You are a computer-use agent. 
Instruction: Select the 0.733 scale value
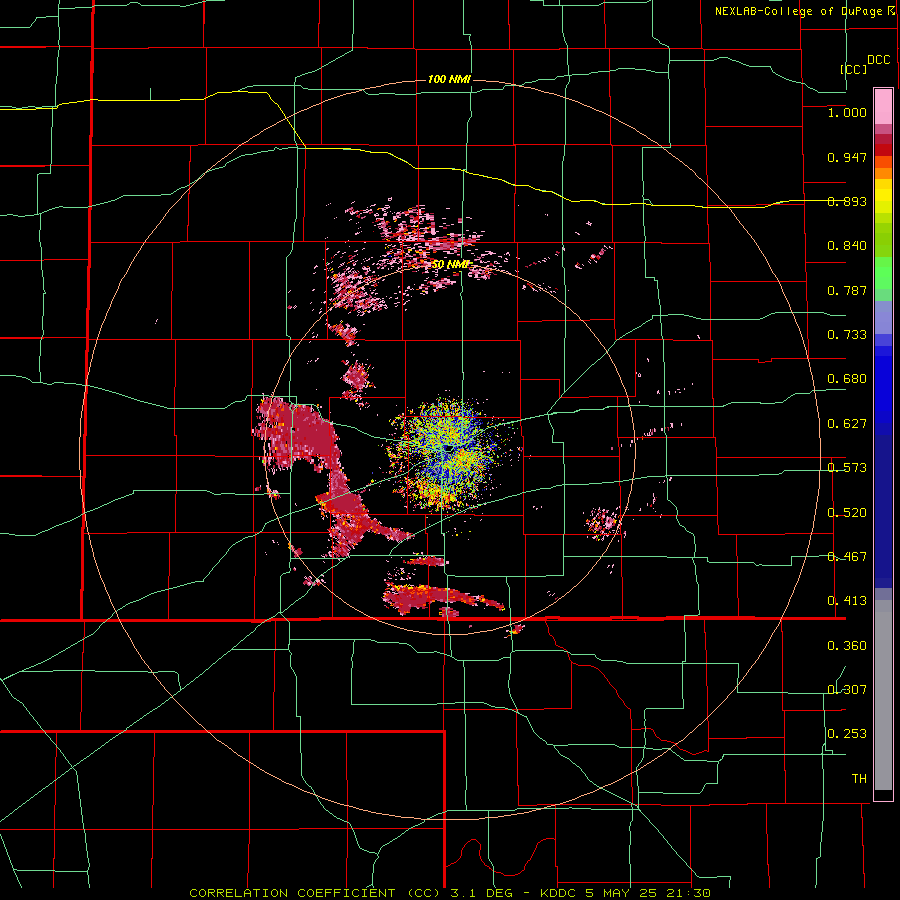coord(847,335)
